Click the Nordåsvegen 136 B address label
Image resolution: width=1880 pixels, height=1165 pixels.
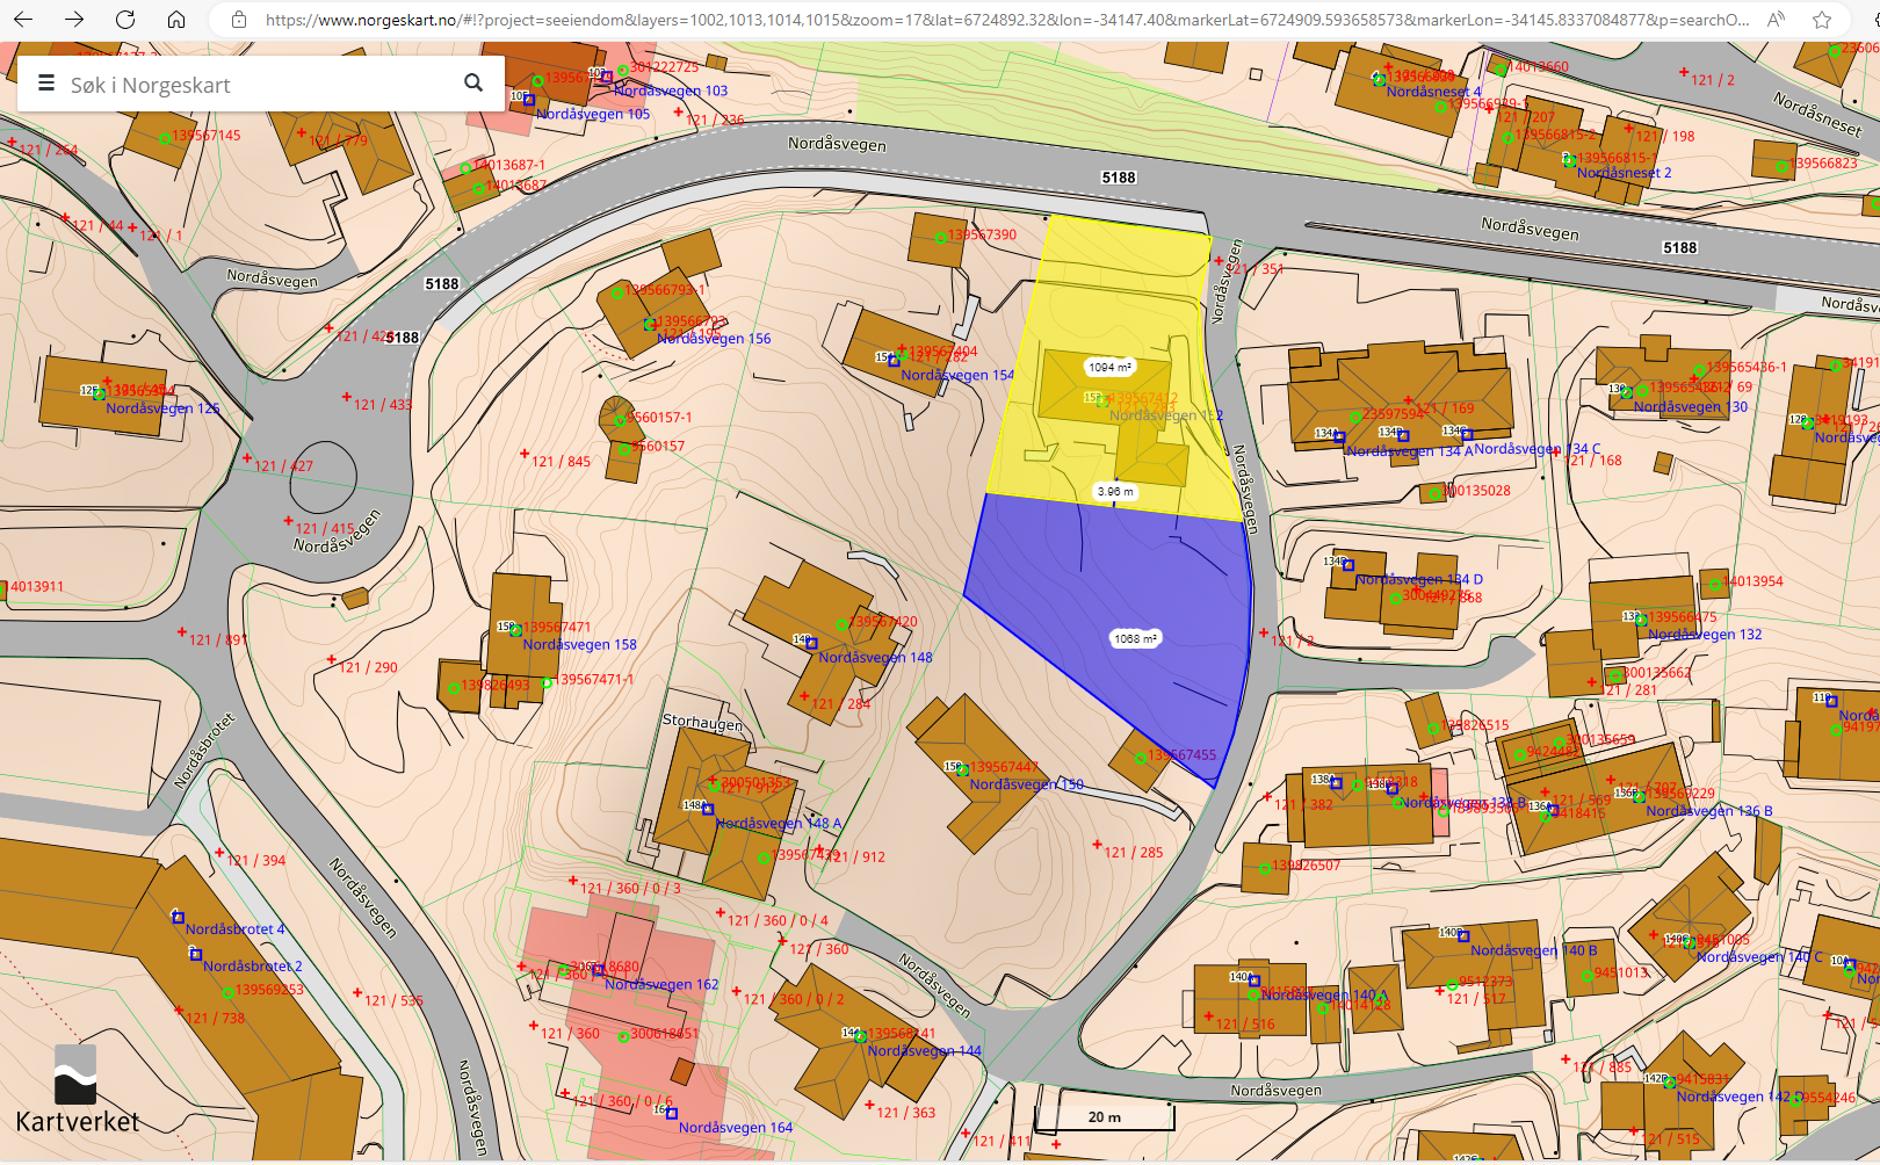tap(1709, 810)
